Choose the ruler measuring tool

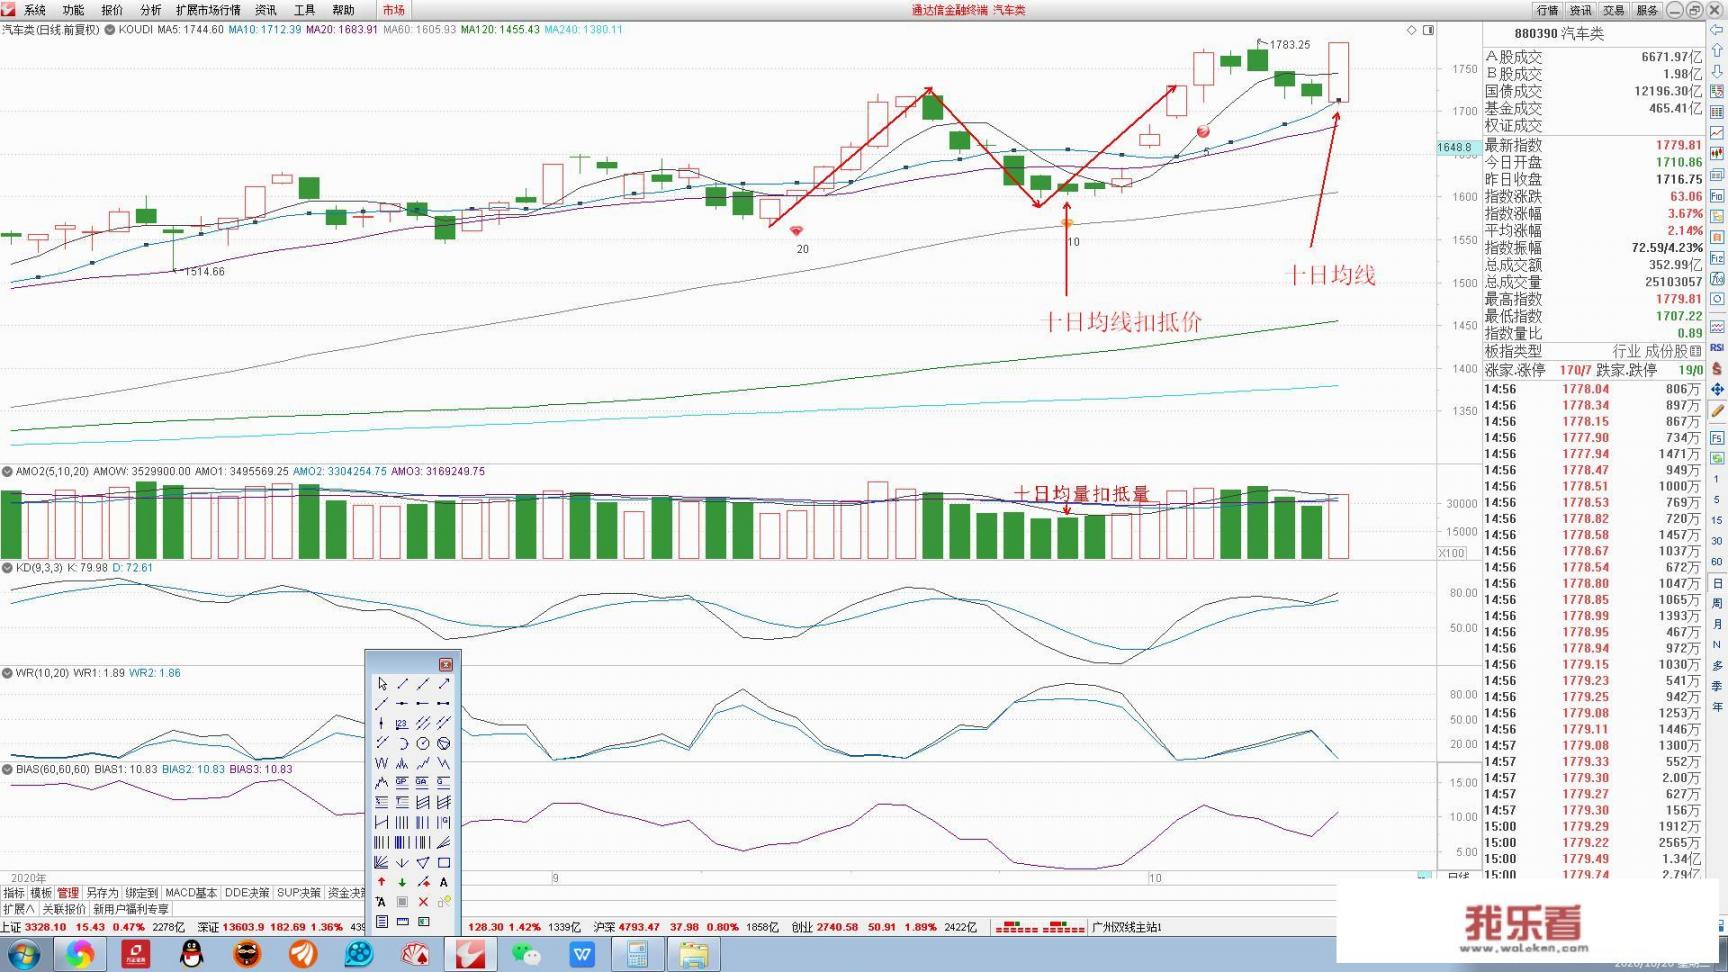[402, 921]
